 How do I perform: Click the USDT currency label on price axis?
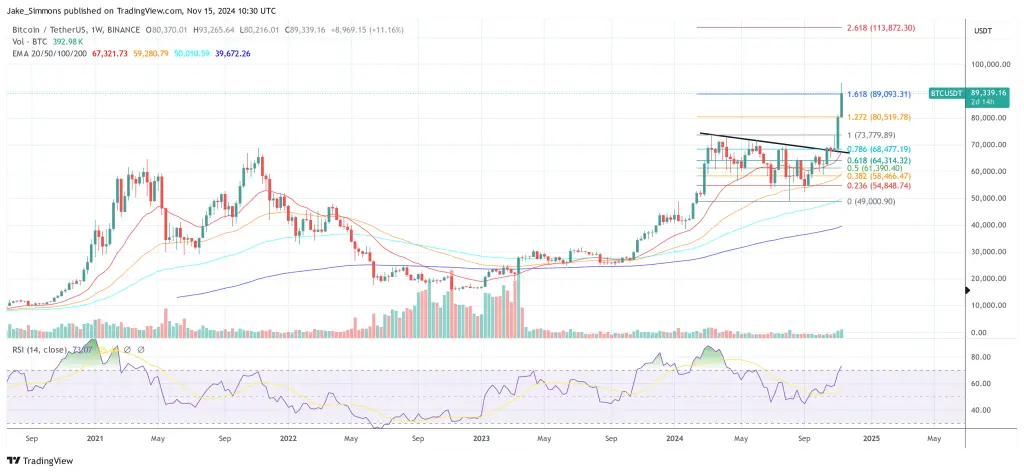pyautogui.click(x=983, y=31)
